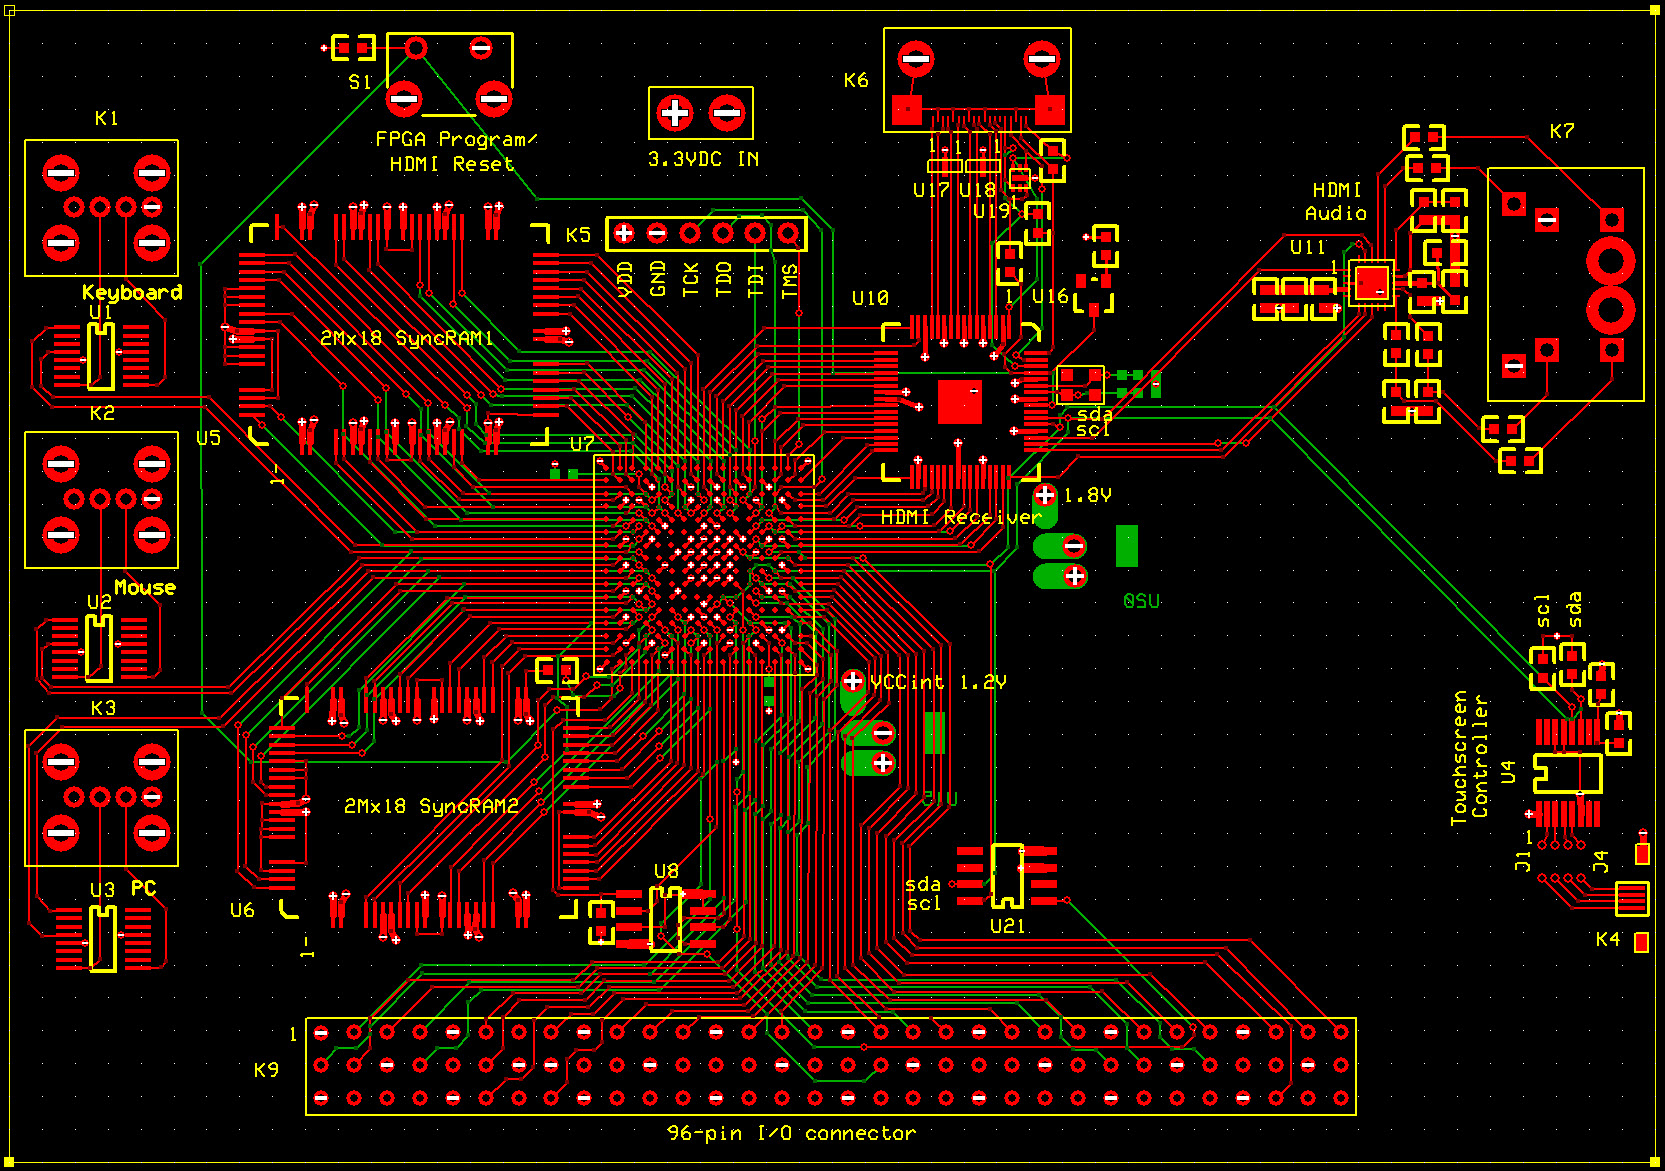Click the positive pad of 3.3VDC IN

click(675, 113)
